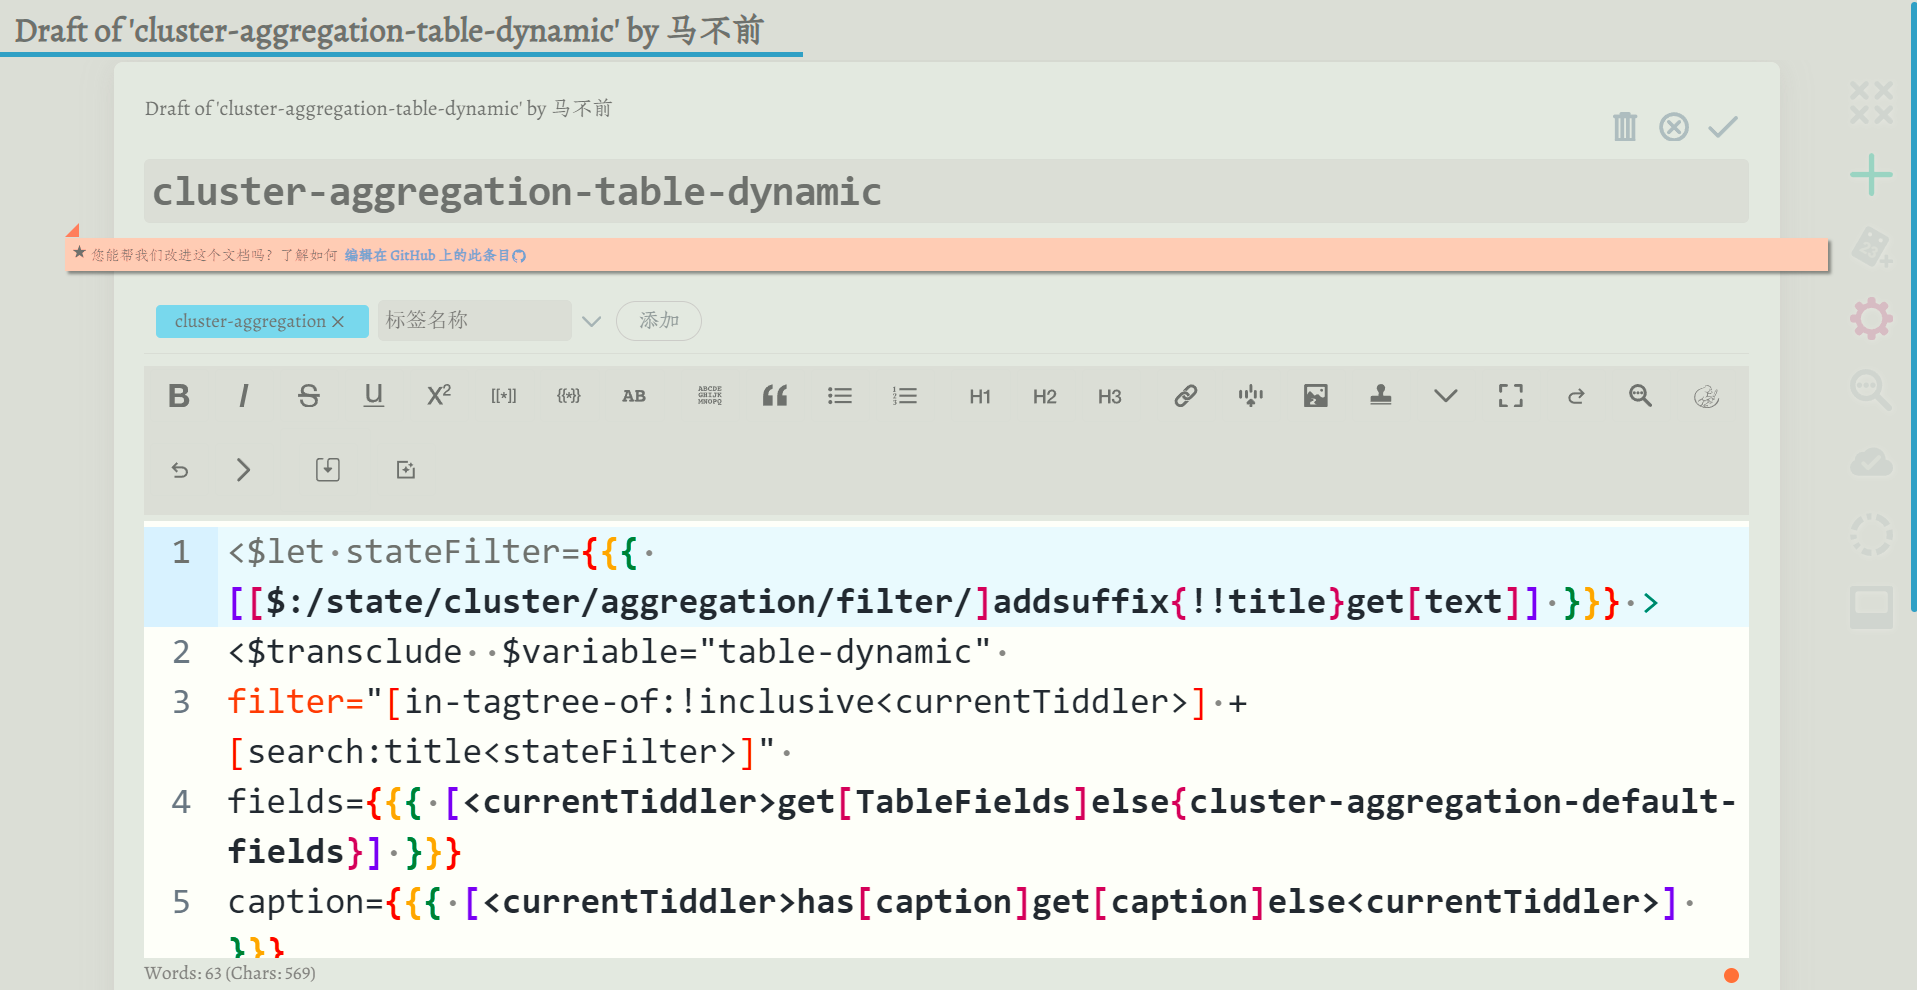Click the figure logo icon in toolbar
Viewport: 1917px width, 990px height.
pyautogui.click(x=1706, y=396)
